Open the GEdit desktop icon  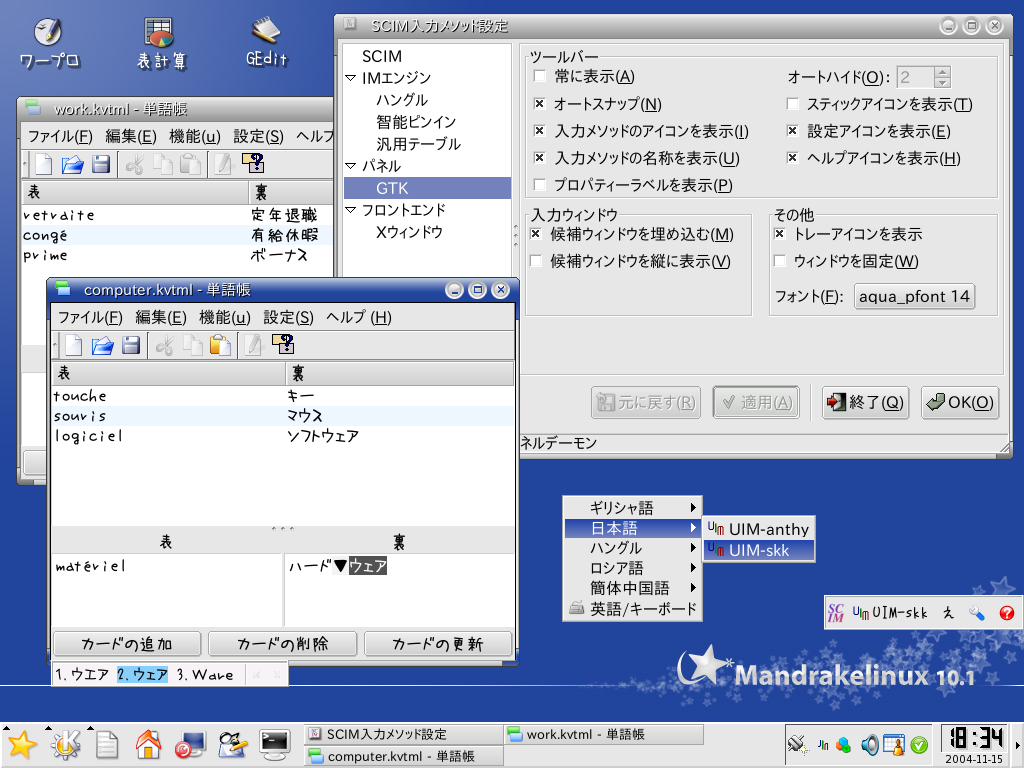click(266, 42)
